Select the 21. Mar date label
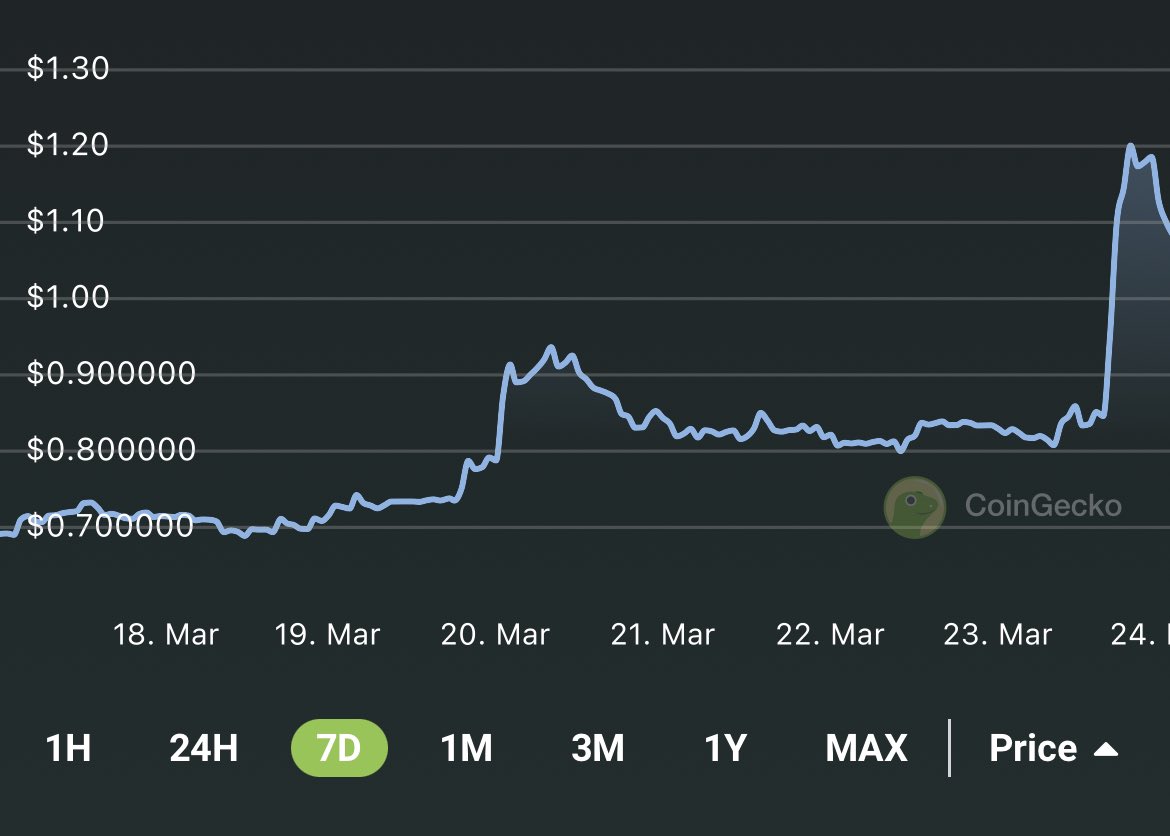Viewport: 1170px width, 836px height. click(664, 634)
